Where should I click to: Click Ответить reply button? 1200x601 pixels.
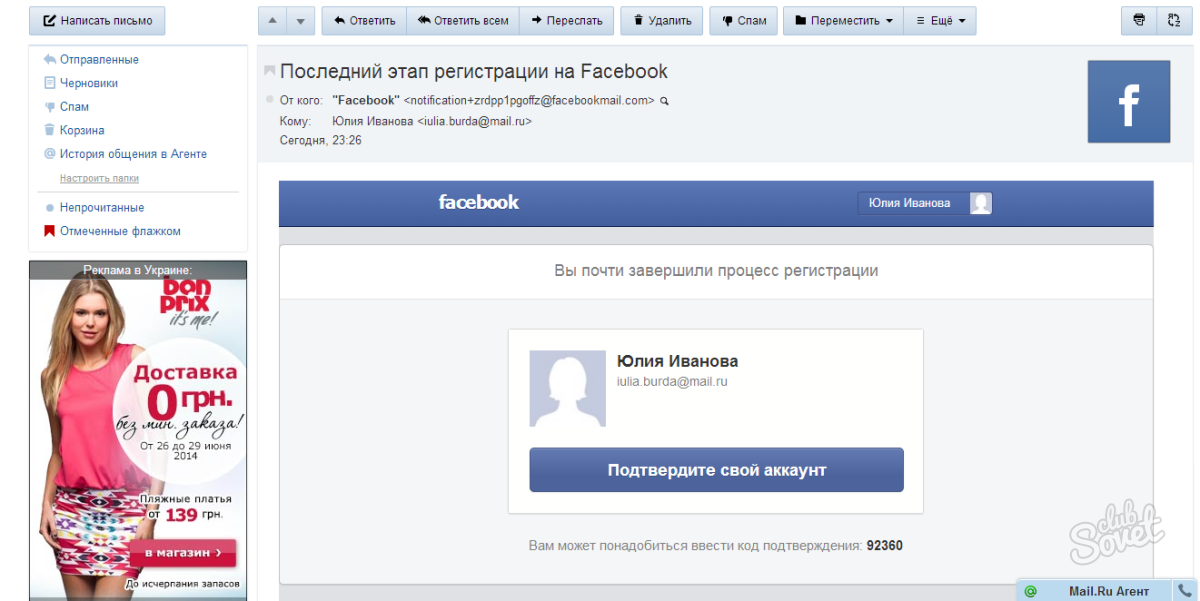click(x=365, y=21)
